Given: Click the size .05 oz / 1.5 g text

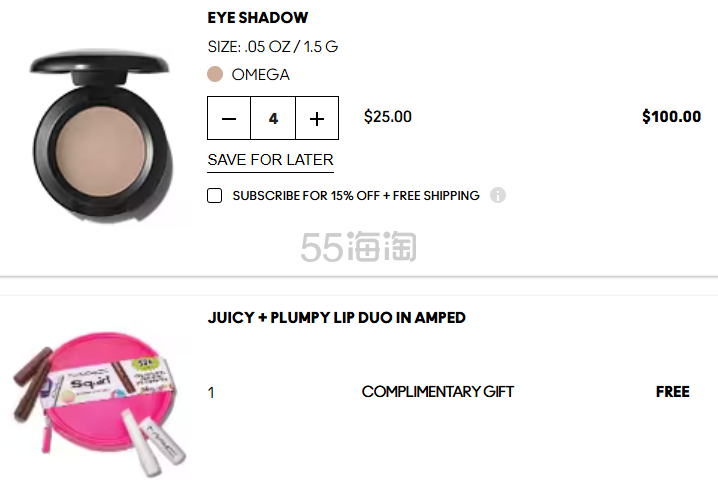Looking at the screenshot, I should (x=272, y=46).
